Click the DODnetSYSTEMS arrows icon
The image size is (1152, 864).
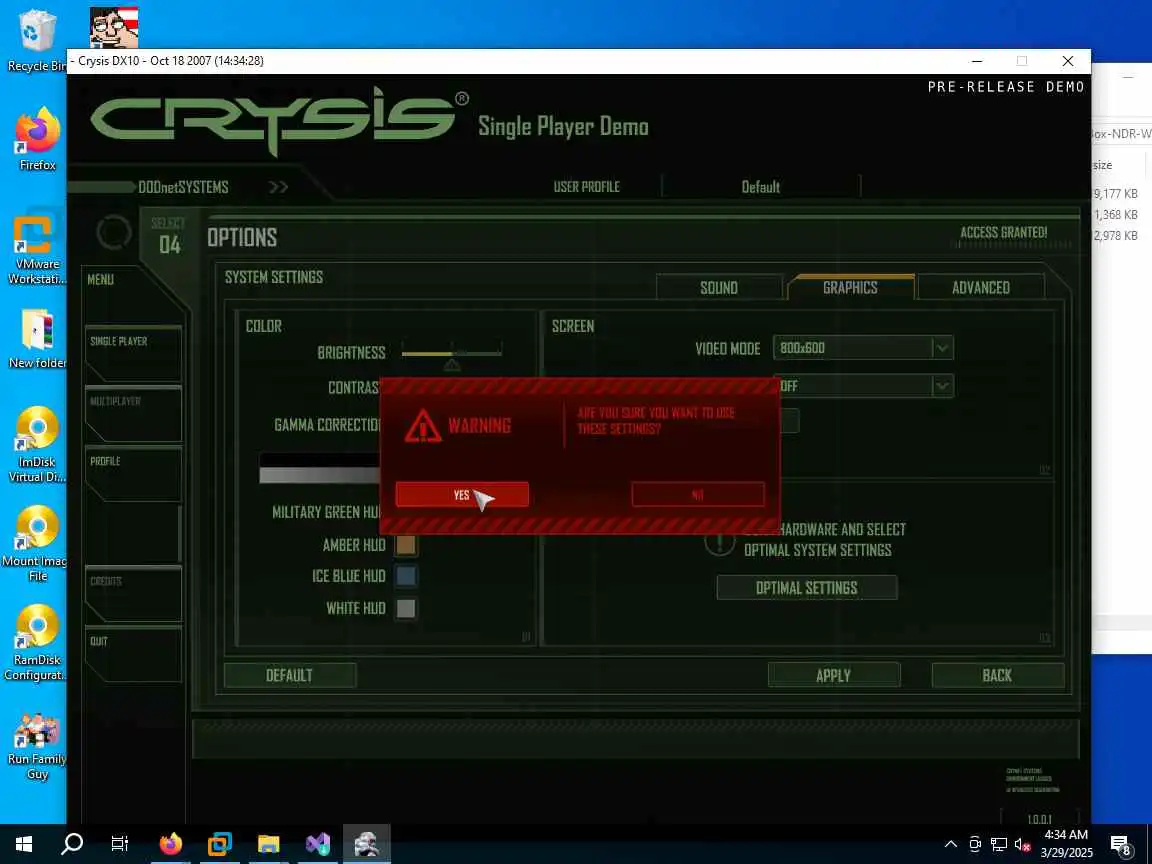(278, 187)
